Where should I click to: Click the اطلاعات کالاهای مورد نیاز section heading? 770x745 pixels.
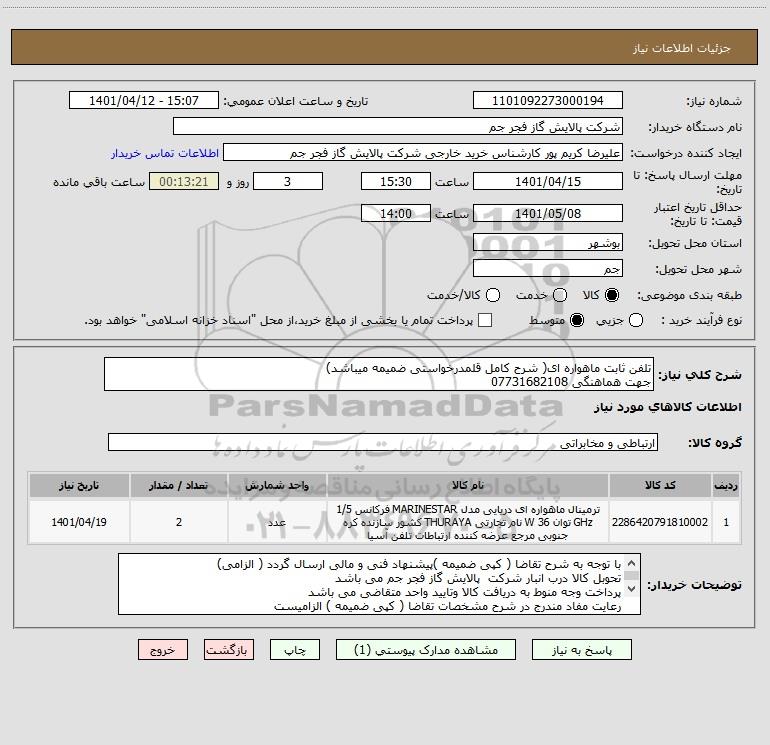pyautogui.click(x=668, y=407)
